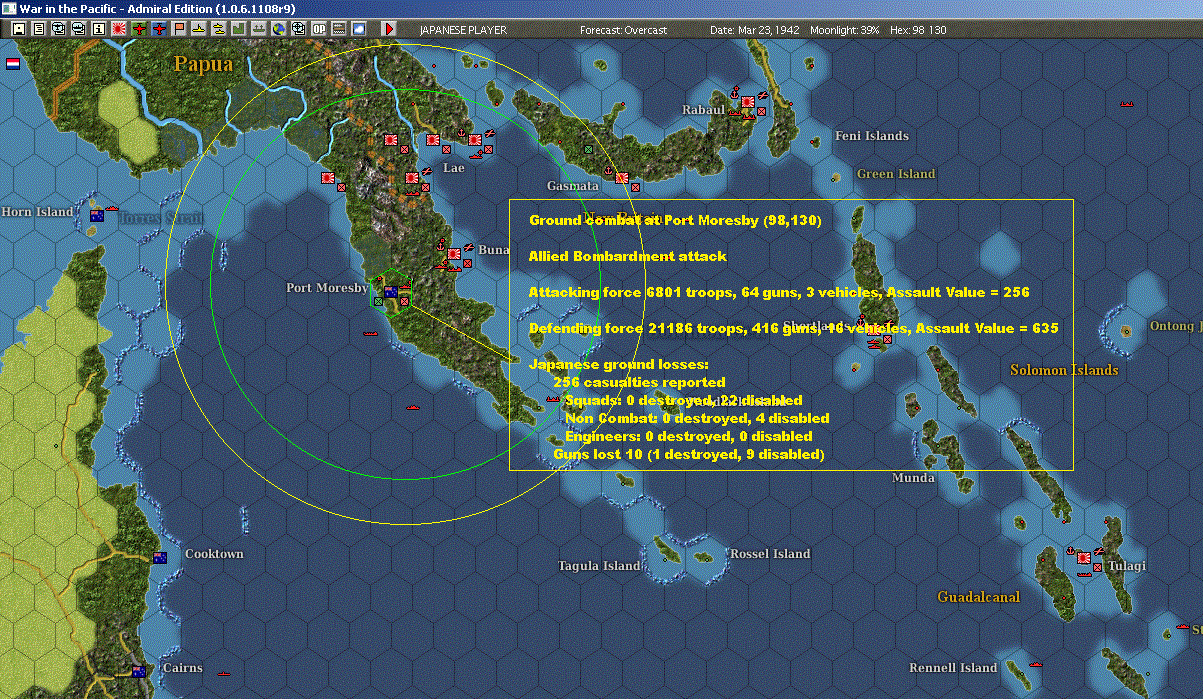
Task: Click the Papua region label
Action: (x=203, y=65)
